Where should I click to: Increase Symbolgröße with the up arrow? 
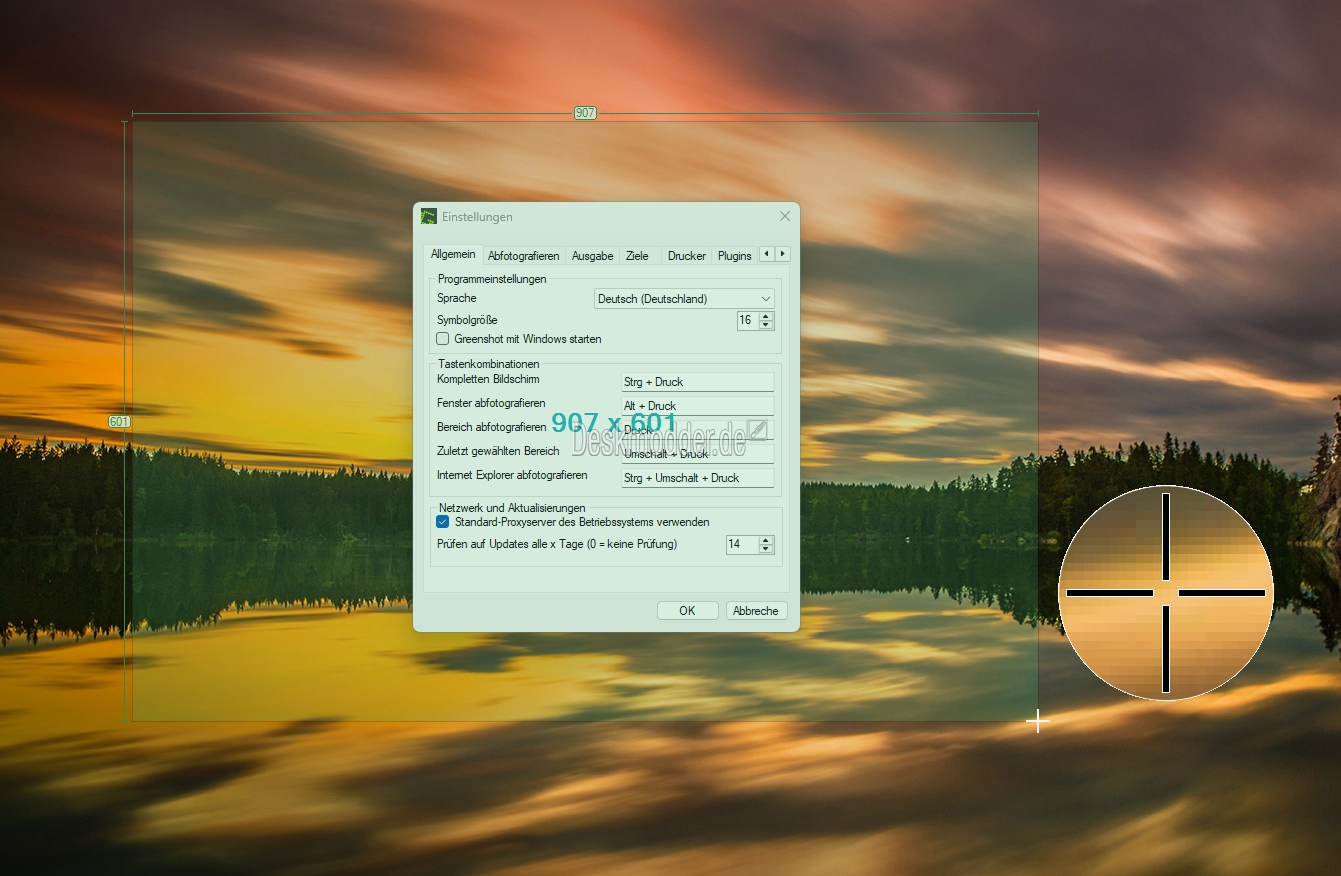pos(766,316)
